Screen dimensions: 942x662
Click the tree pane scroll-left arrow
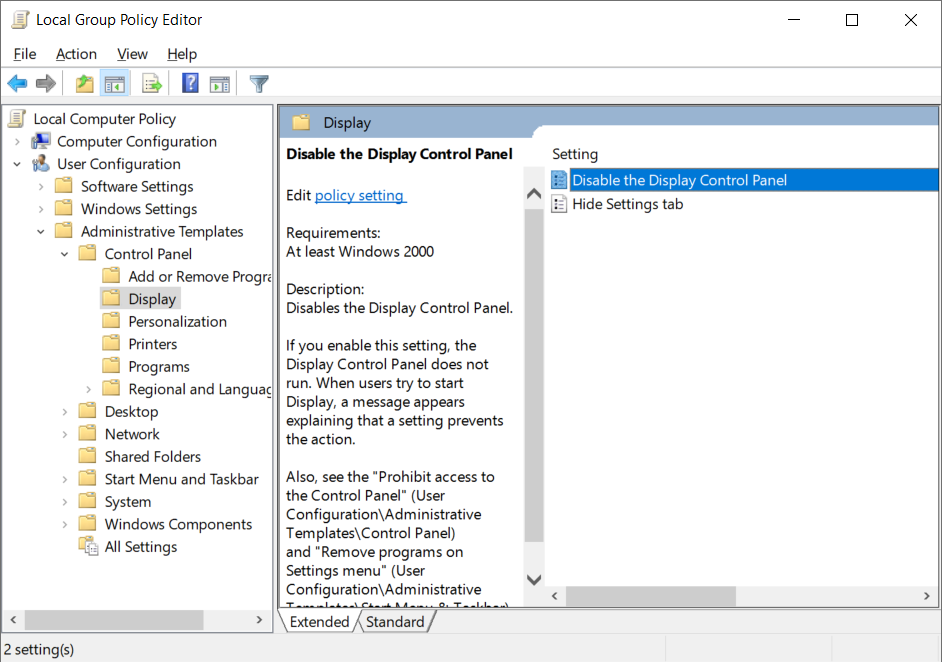point(13,619)
